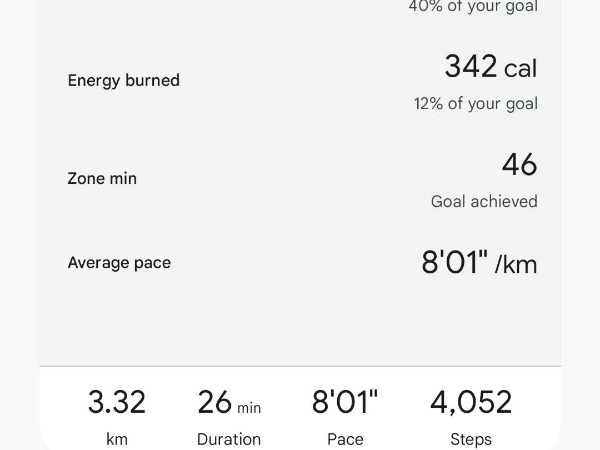Tap the 12% of your goal text
Screen dimensions: 600x450
pyautogui.click(x=475, y=104)
